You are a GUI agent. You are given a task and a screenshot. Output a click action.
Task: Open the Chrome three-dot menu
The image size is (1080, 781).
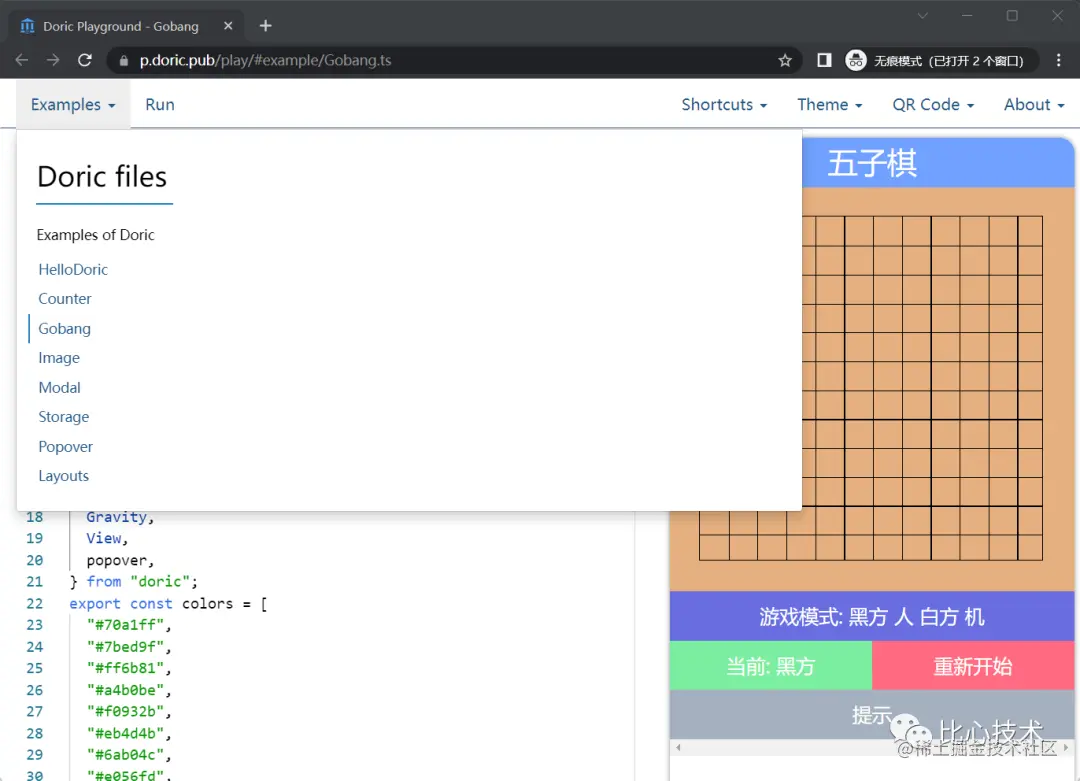(1059, 61)
